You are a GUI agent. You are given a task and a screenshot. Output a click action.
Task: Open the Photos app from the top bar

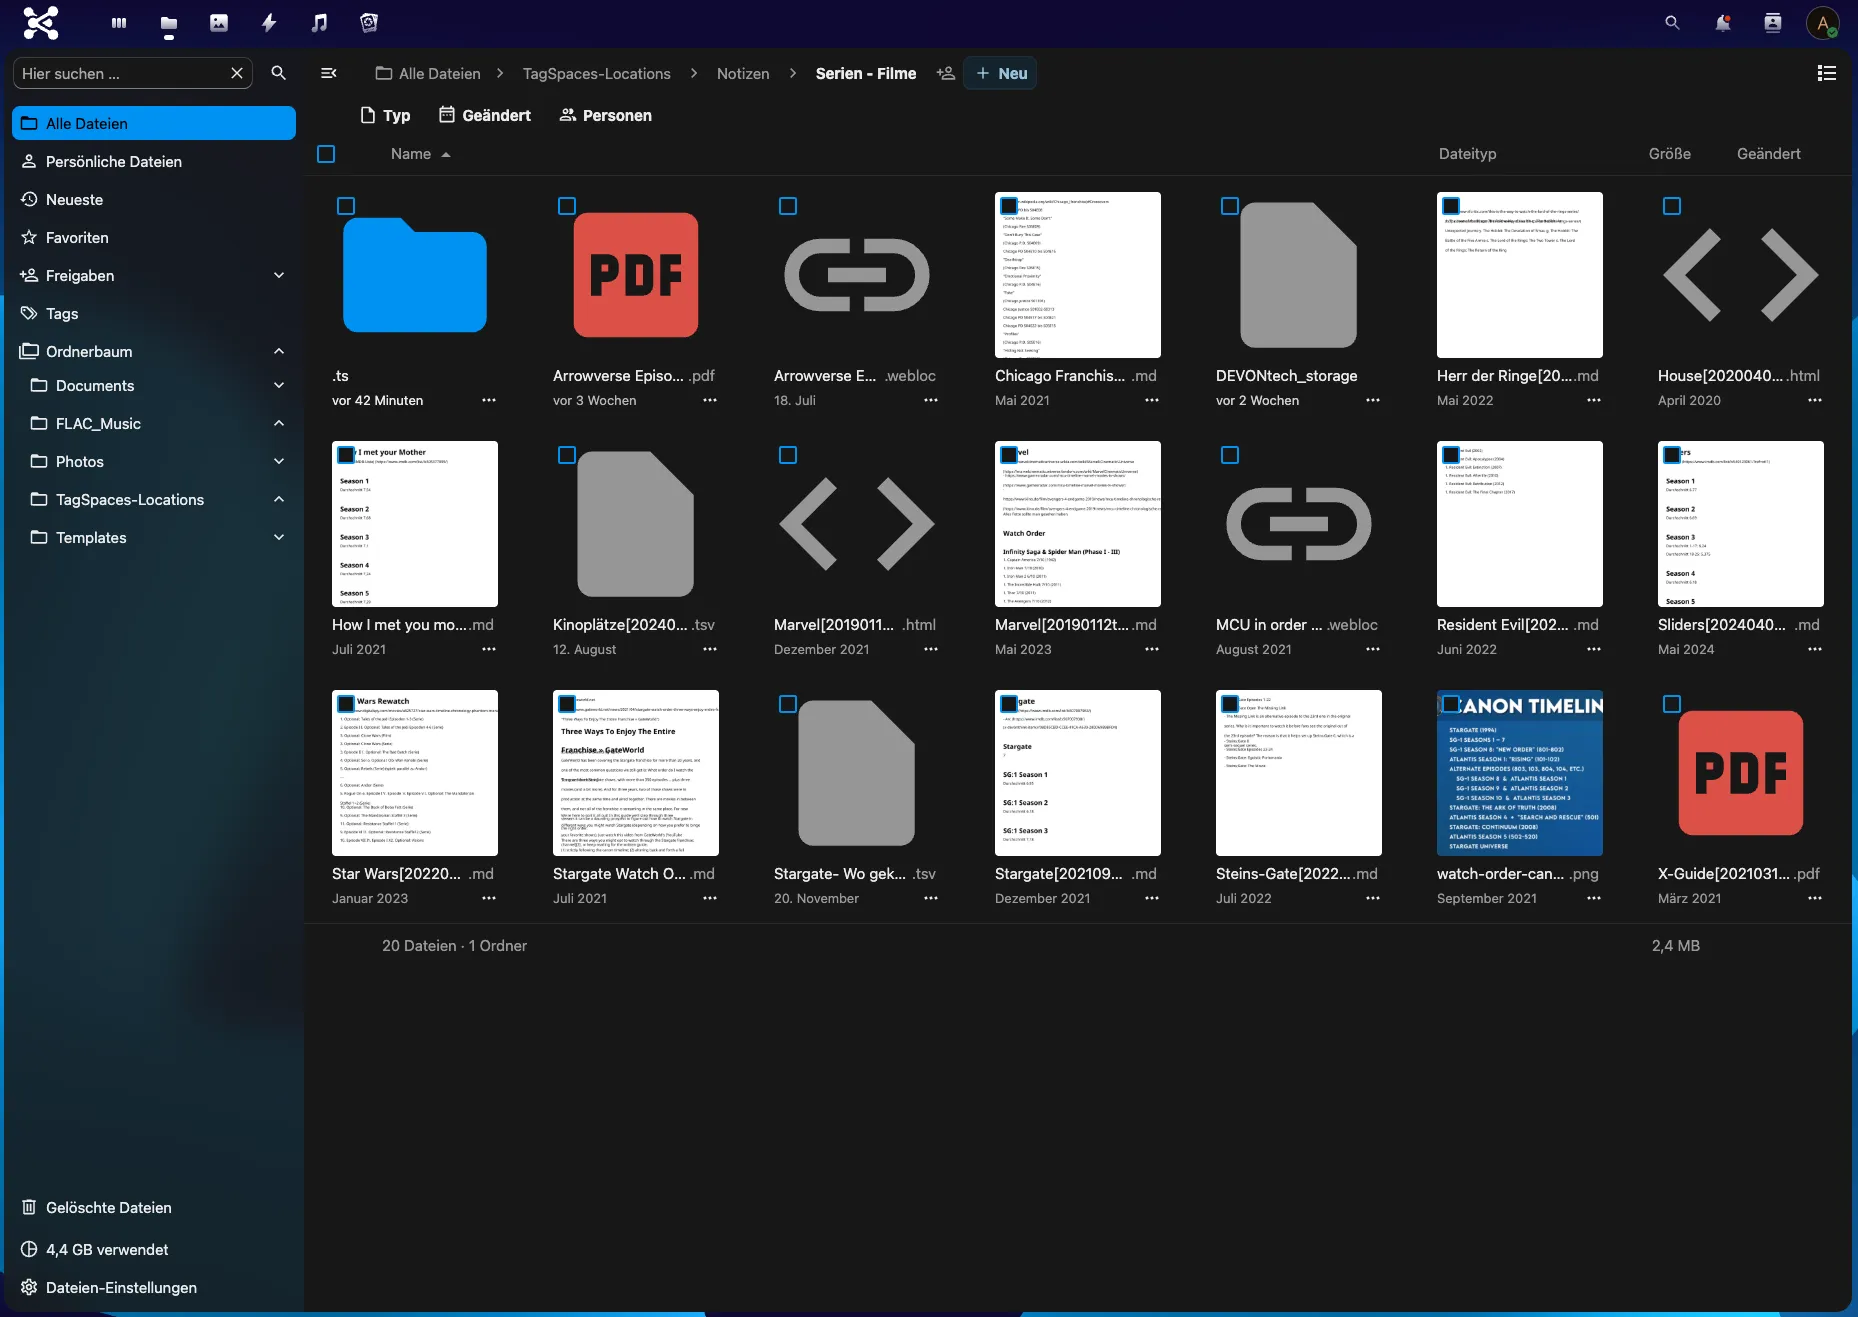click(x=218, y=23)
